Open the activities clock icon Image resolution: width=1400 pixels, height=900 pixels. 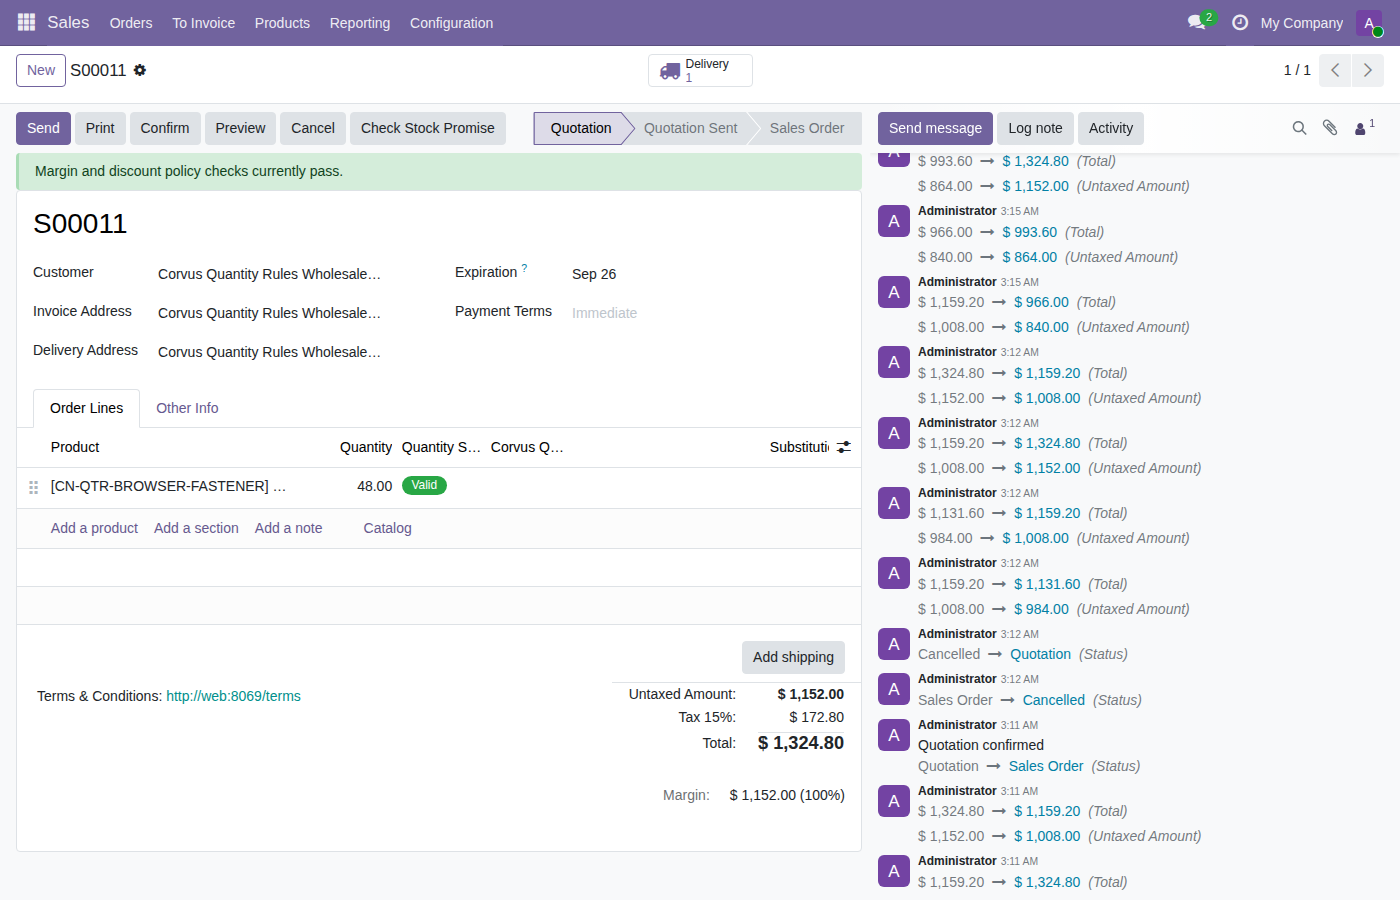(x=1240, y=22)
